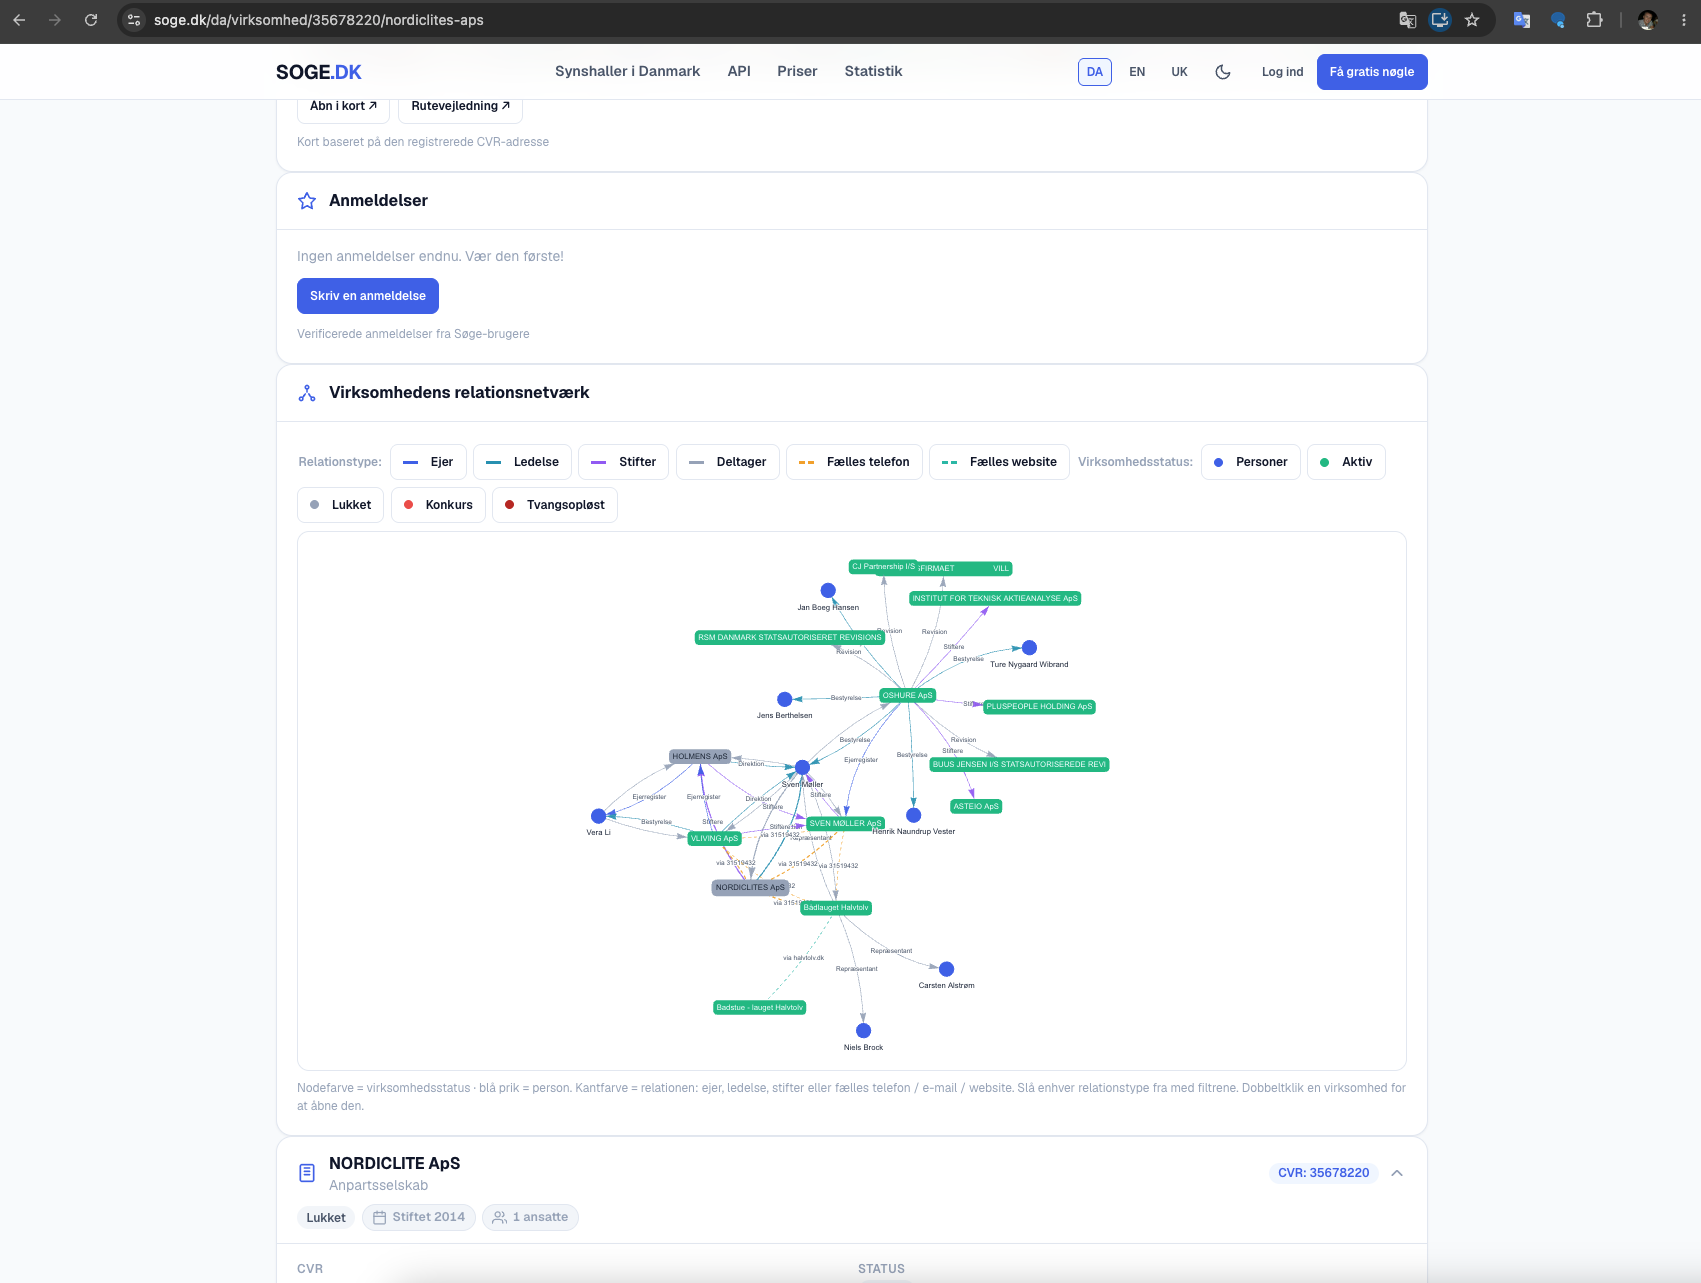
Task: Select the Vera Li person node
Action: tap(598, 816)
